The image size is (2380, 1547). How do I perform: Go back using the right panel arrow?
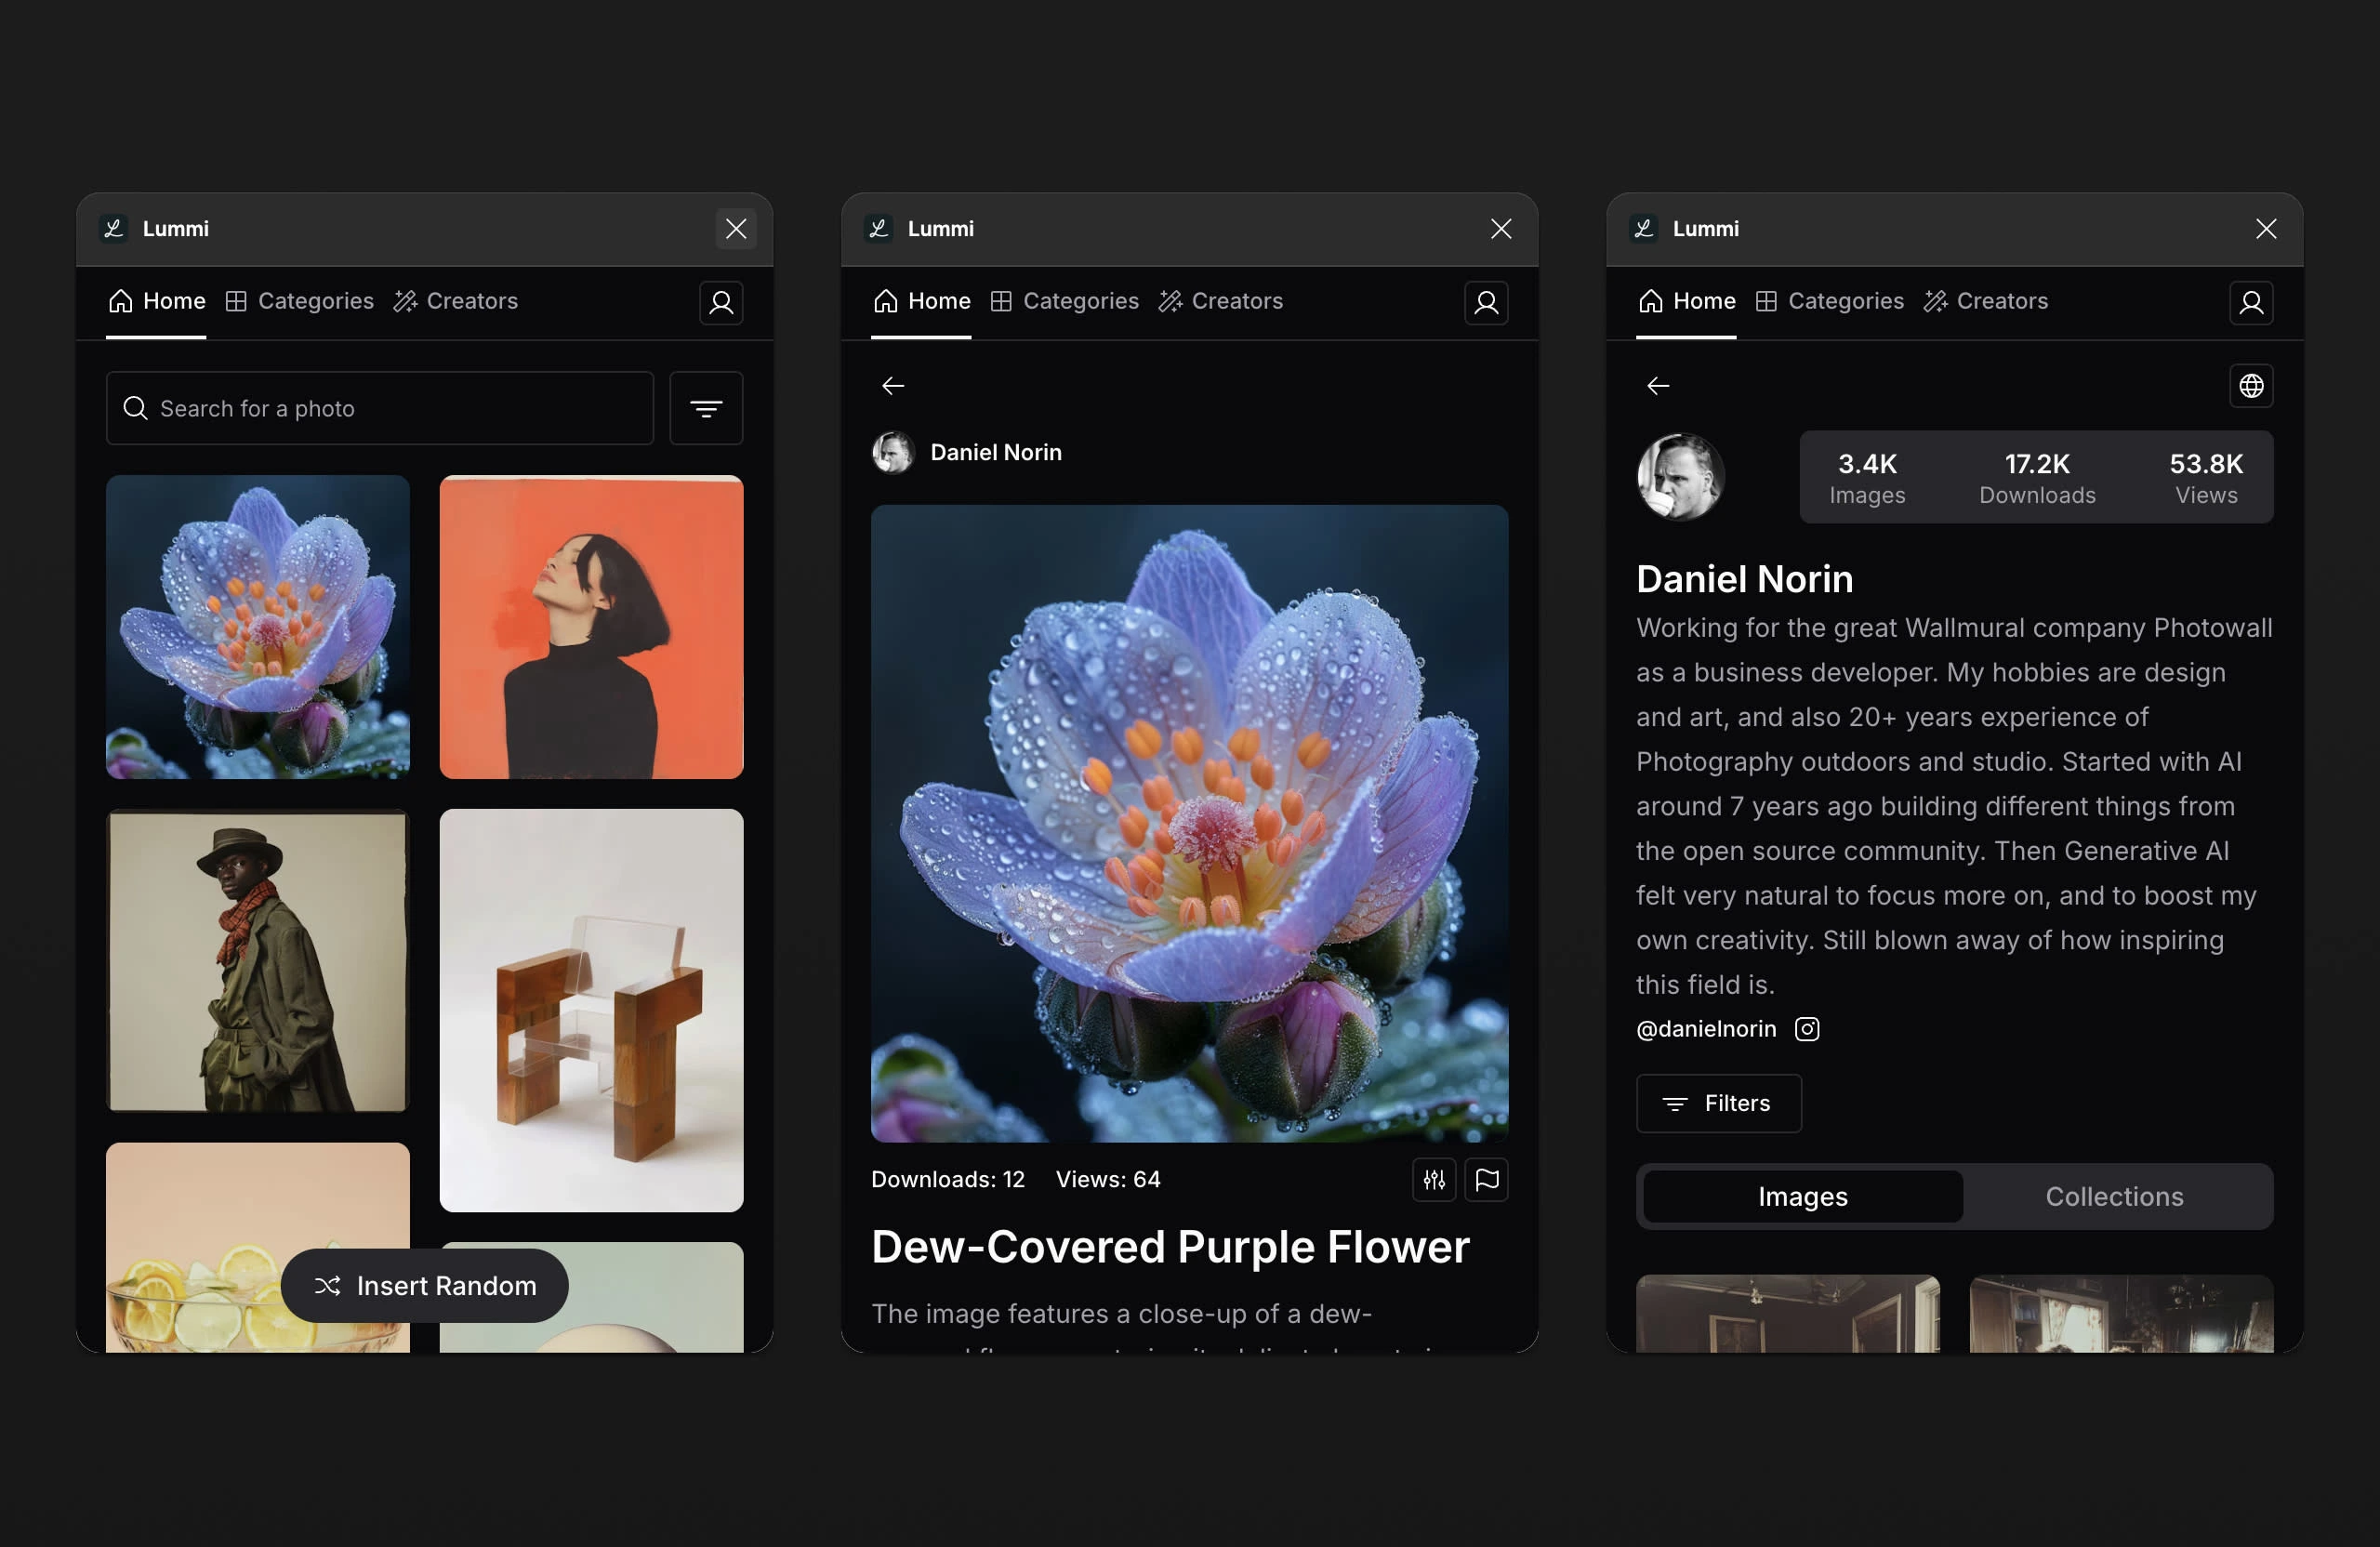tap(1658, 386)
